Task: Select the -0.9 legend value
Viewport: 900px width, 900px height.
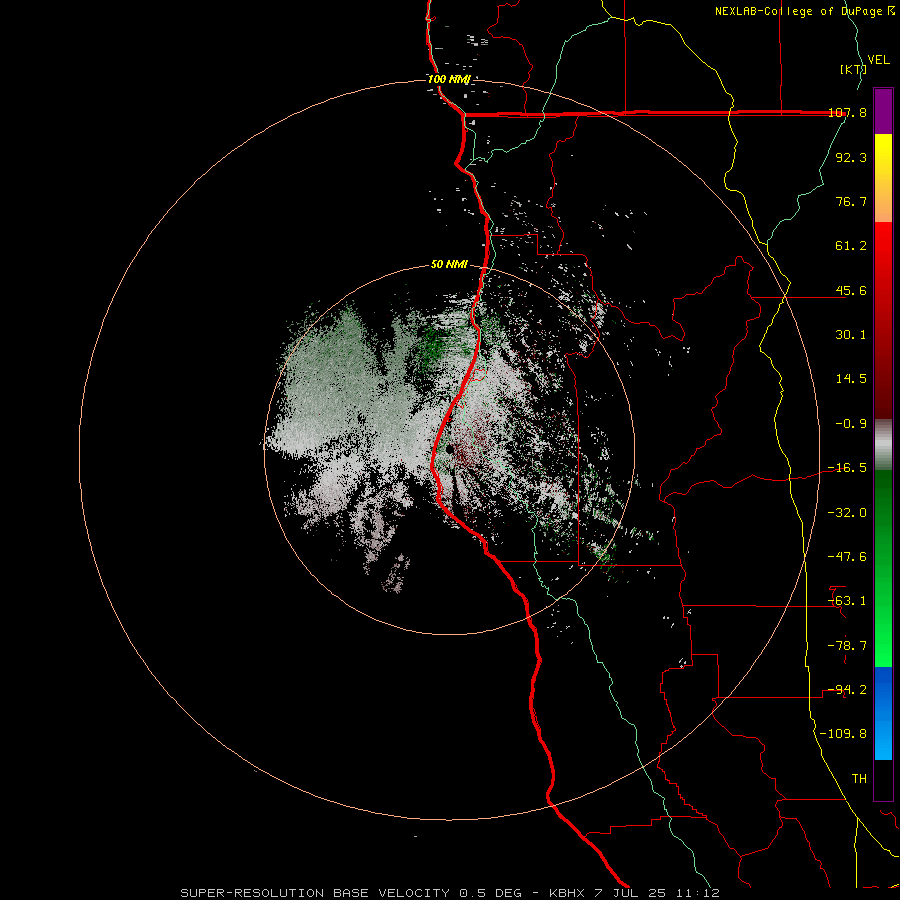Action: (x=851, y=424)
